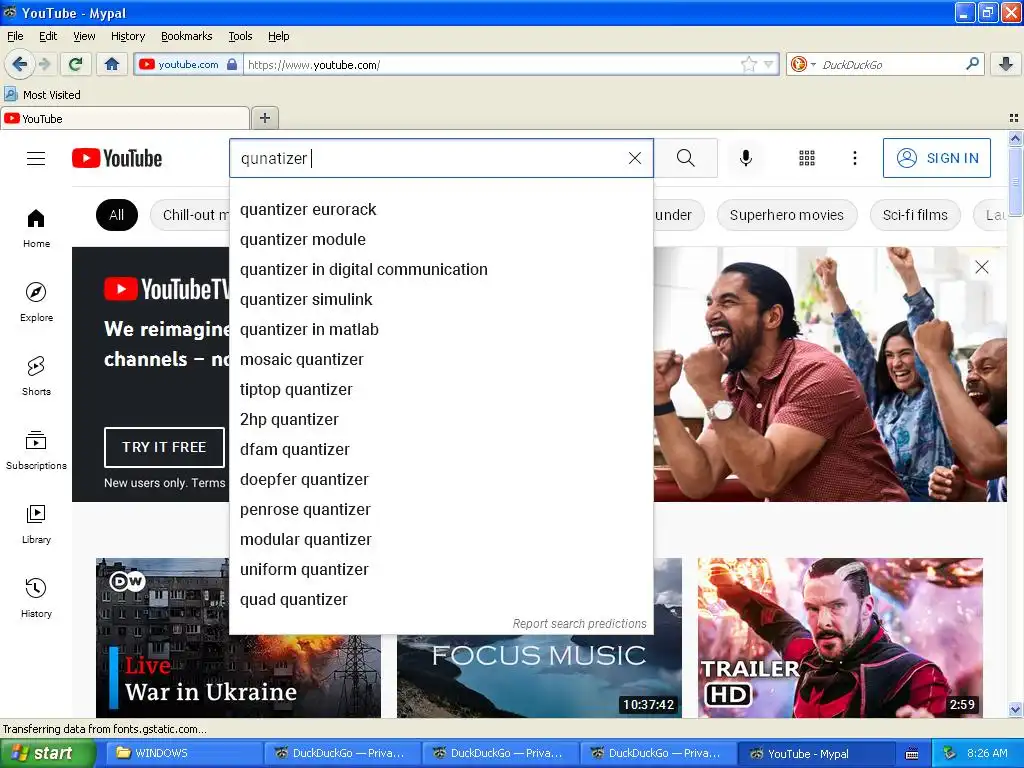Open the Doctor Strange TRAILER HD thumbnail
Viewport: 1024px width, 768px height.
(x=840, y=638)
